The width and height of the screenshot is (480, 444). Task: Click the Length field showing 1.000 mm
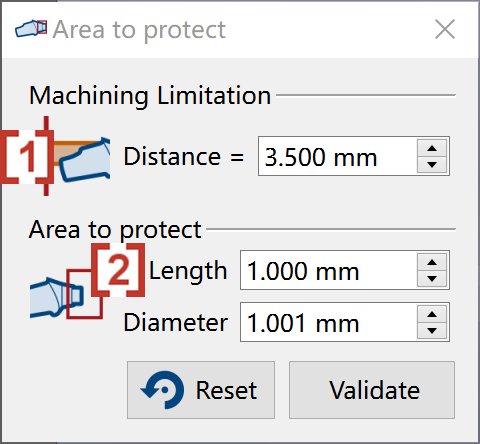click(345, 270)
